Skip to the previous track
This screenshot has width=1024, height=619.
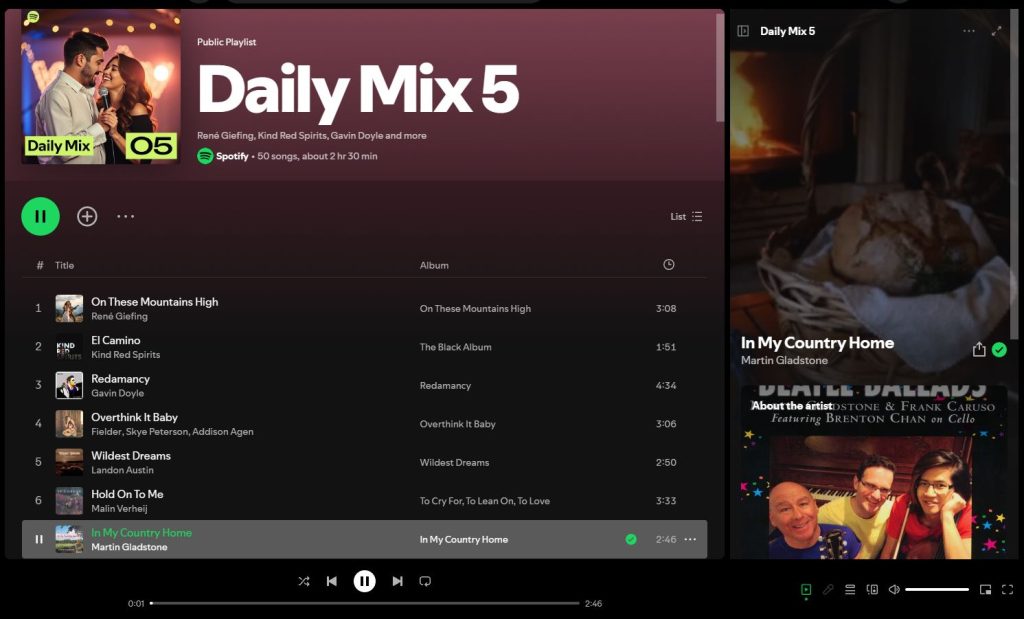coord(332,581)
